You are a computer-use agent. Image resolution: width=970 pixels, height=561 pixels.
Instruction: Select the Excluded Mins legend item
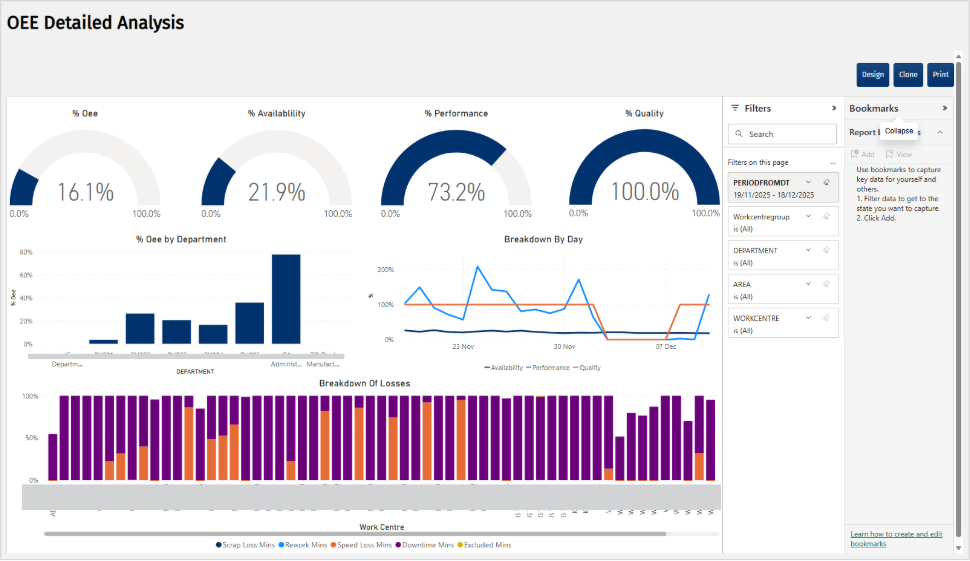tap(484, 545)
